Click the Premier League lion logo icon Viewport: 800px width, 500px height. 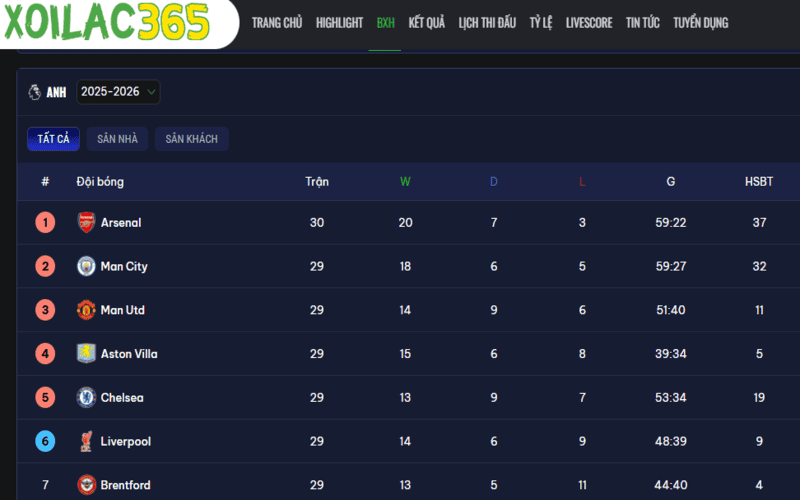[x=35, y=92]
